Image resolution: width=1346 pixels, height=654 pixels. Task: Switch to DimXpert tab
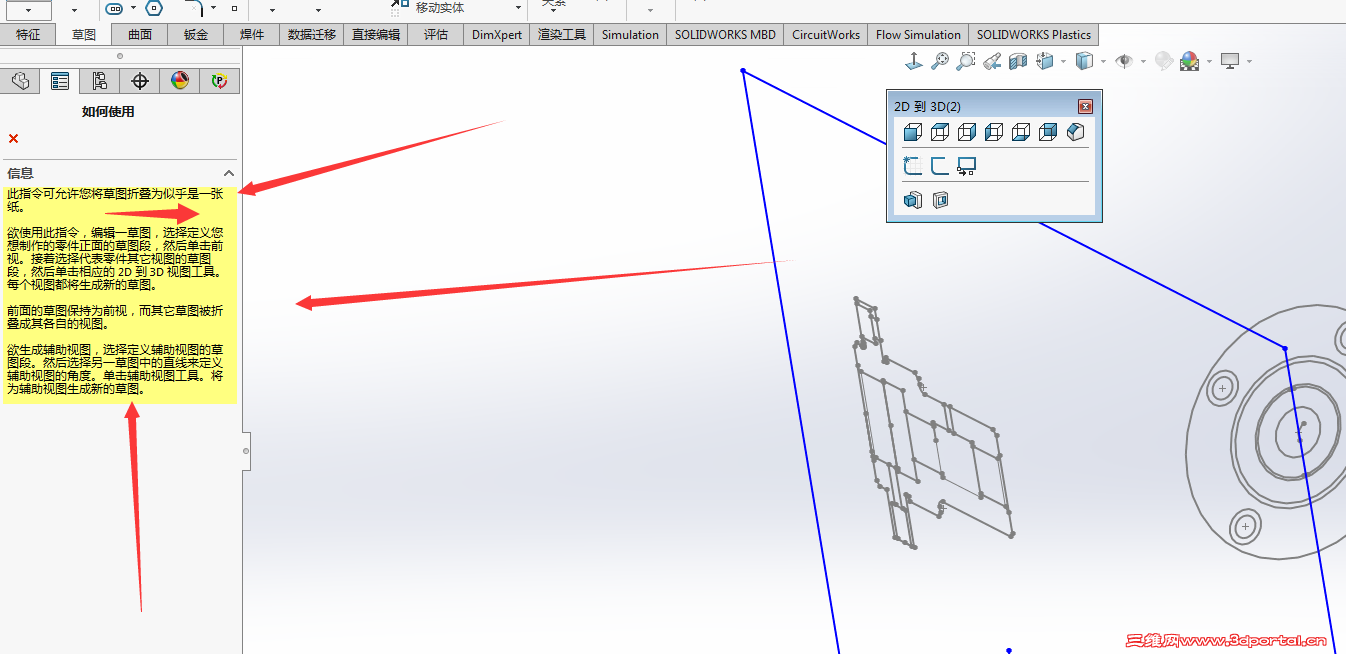point(497,34)
